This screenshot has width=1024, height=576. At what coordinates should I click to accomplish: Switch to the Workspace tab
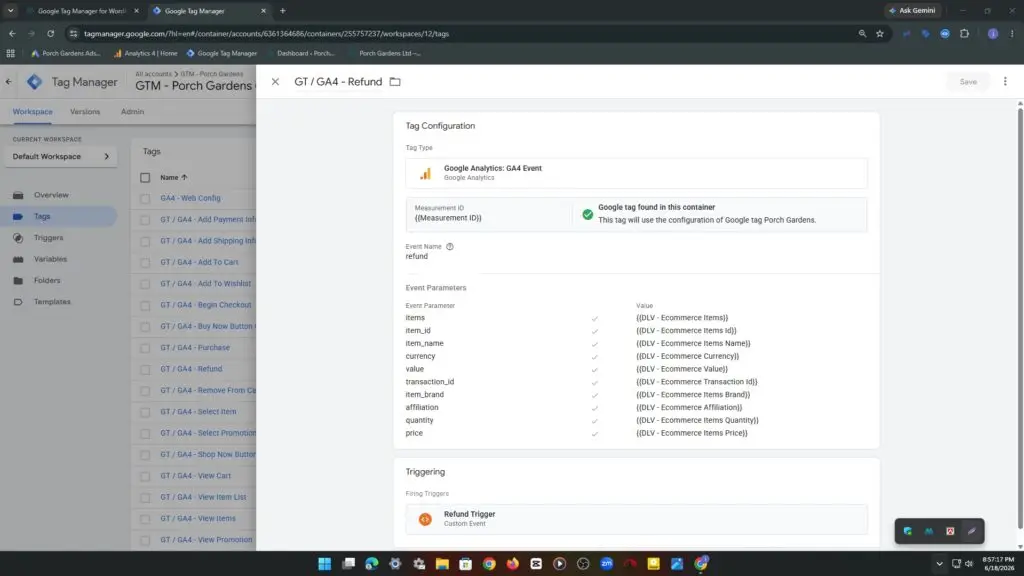tap(33, 112)
